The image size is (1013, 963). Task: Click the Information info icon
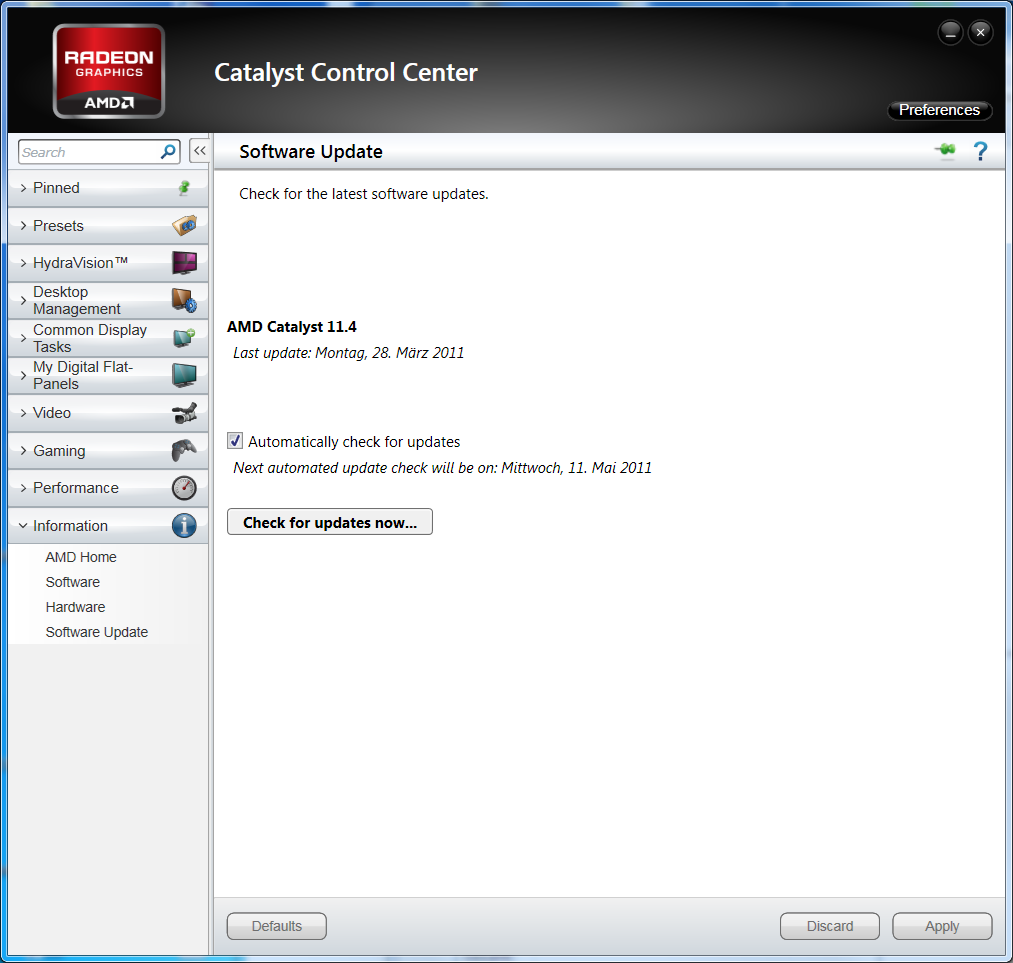click(x=184, y=525)
